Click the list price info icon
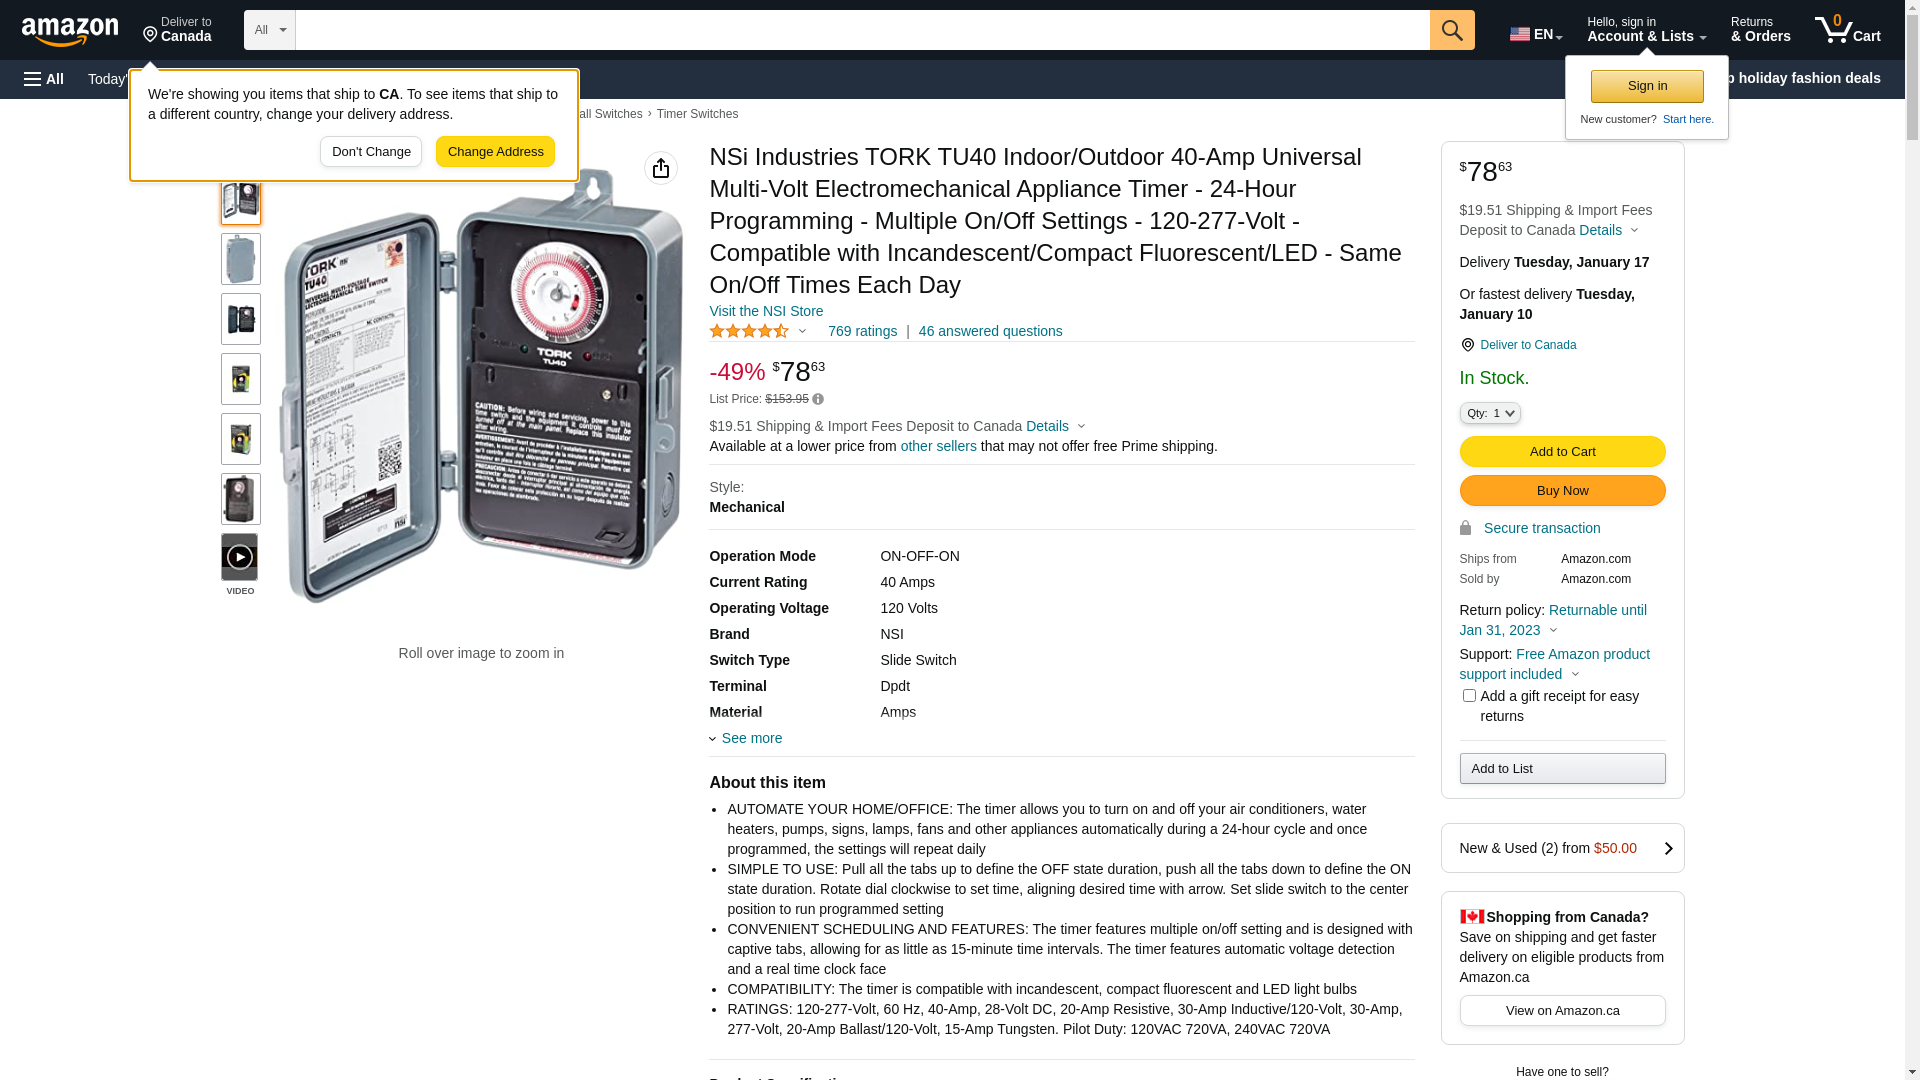The width and height of the screenshot is (1920, 1080). [x=818, y=400]
